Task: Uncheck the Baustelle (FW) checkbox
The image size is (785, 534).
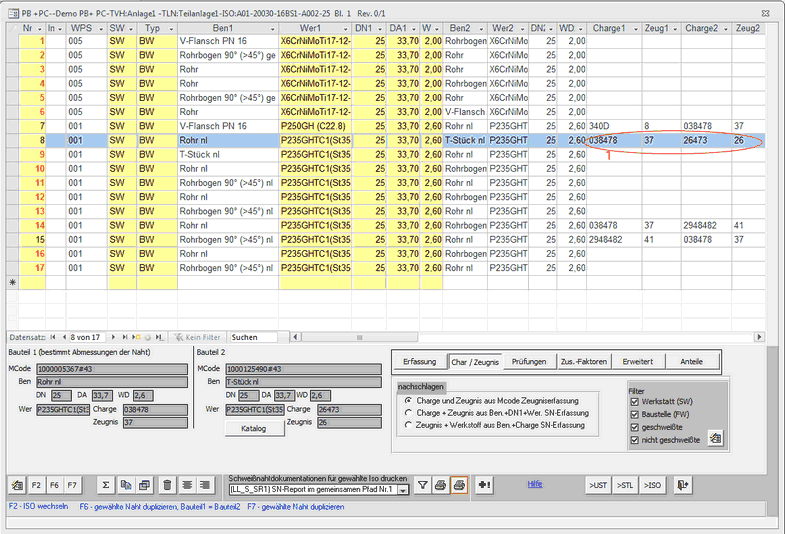Action: click(635, 414)
